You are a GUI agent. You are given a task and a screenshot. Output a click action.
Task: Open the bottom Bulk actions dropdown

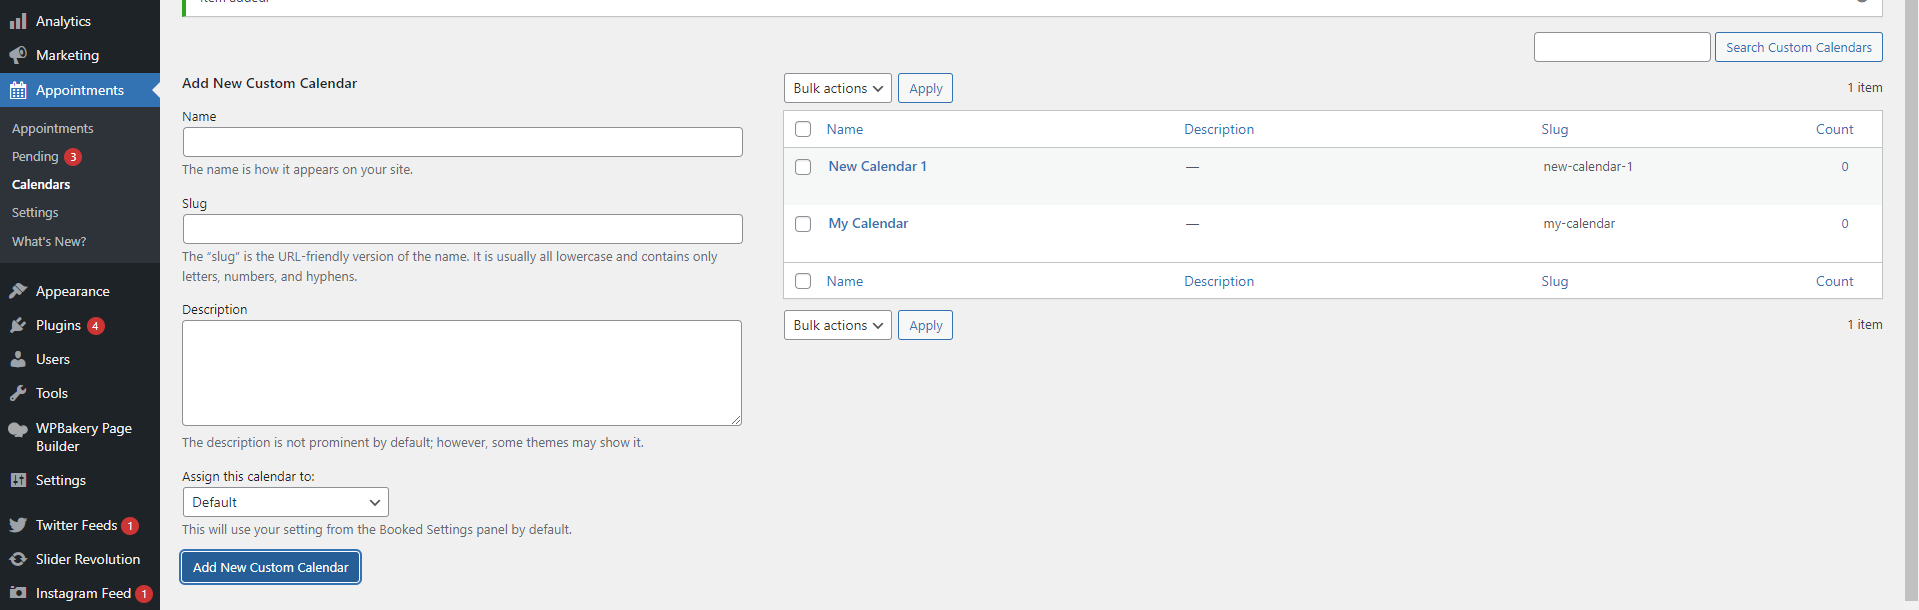pyautogui.click(x=837, y=325)
